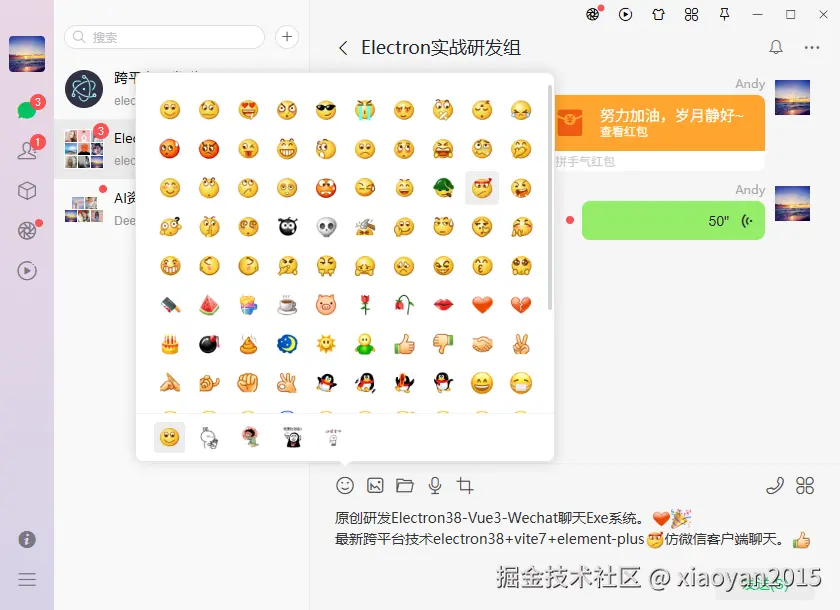Play the 50 second green voice message

[x=673, y=220]
